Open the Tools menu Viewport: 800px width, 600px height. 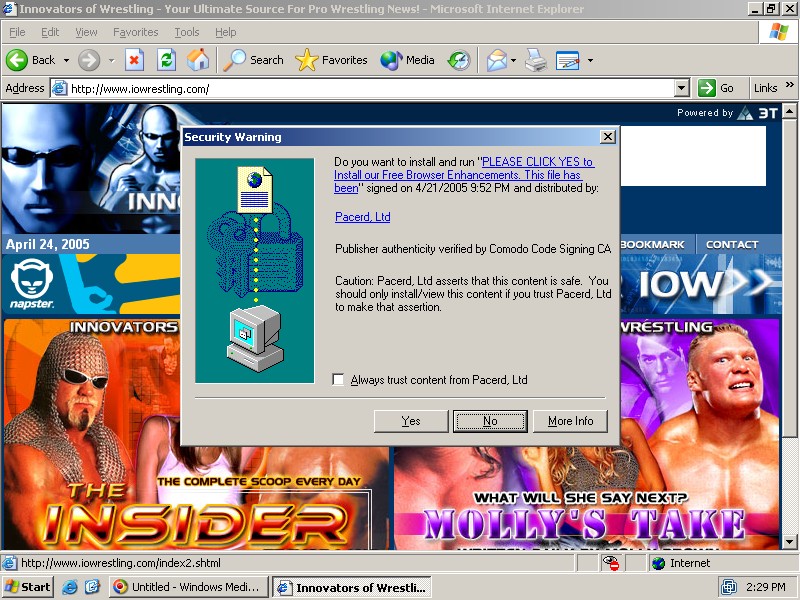pos(187,32)
